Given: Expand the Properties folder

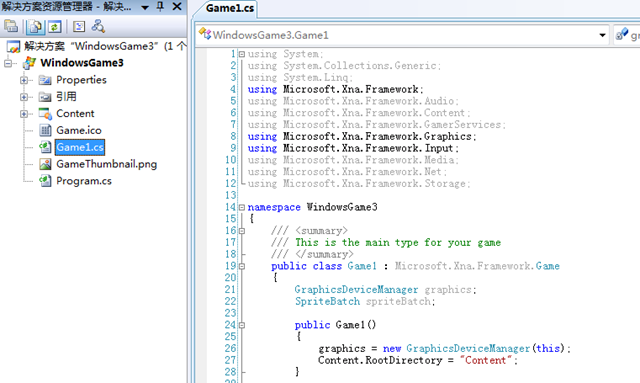Looking at the screenshot, I should pyautogui.click(x=24, y=80).
